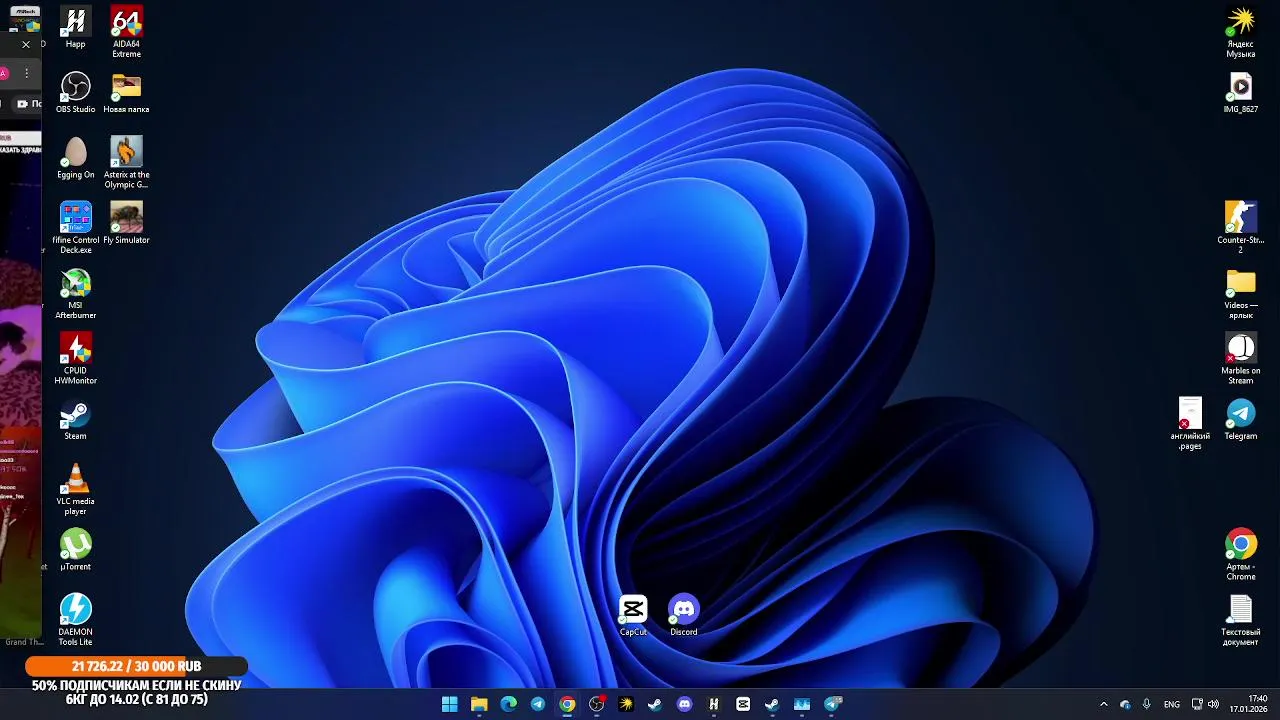Image resolution: width=1280 pixels, height=720 pixels.
Task: Select the CPUID HWMonitor shortcut
Action: [76, 358]
